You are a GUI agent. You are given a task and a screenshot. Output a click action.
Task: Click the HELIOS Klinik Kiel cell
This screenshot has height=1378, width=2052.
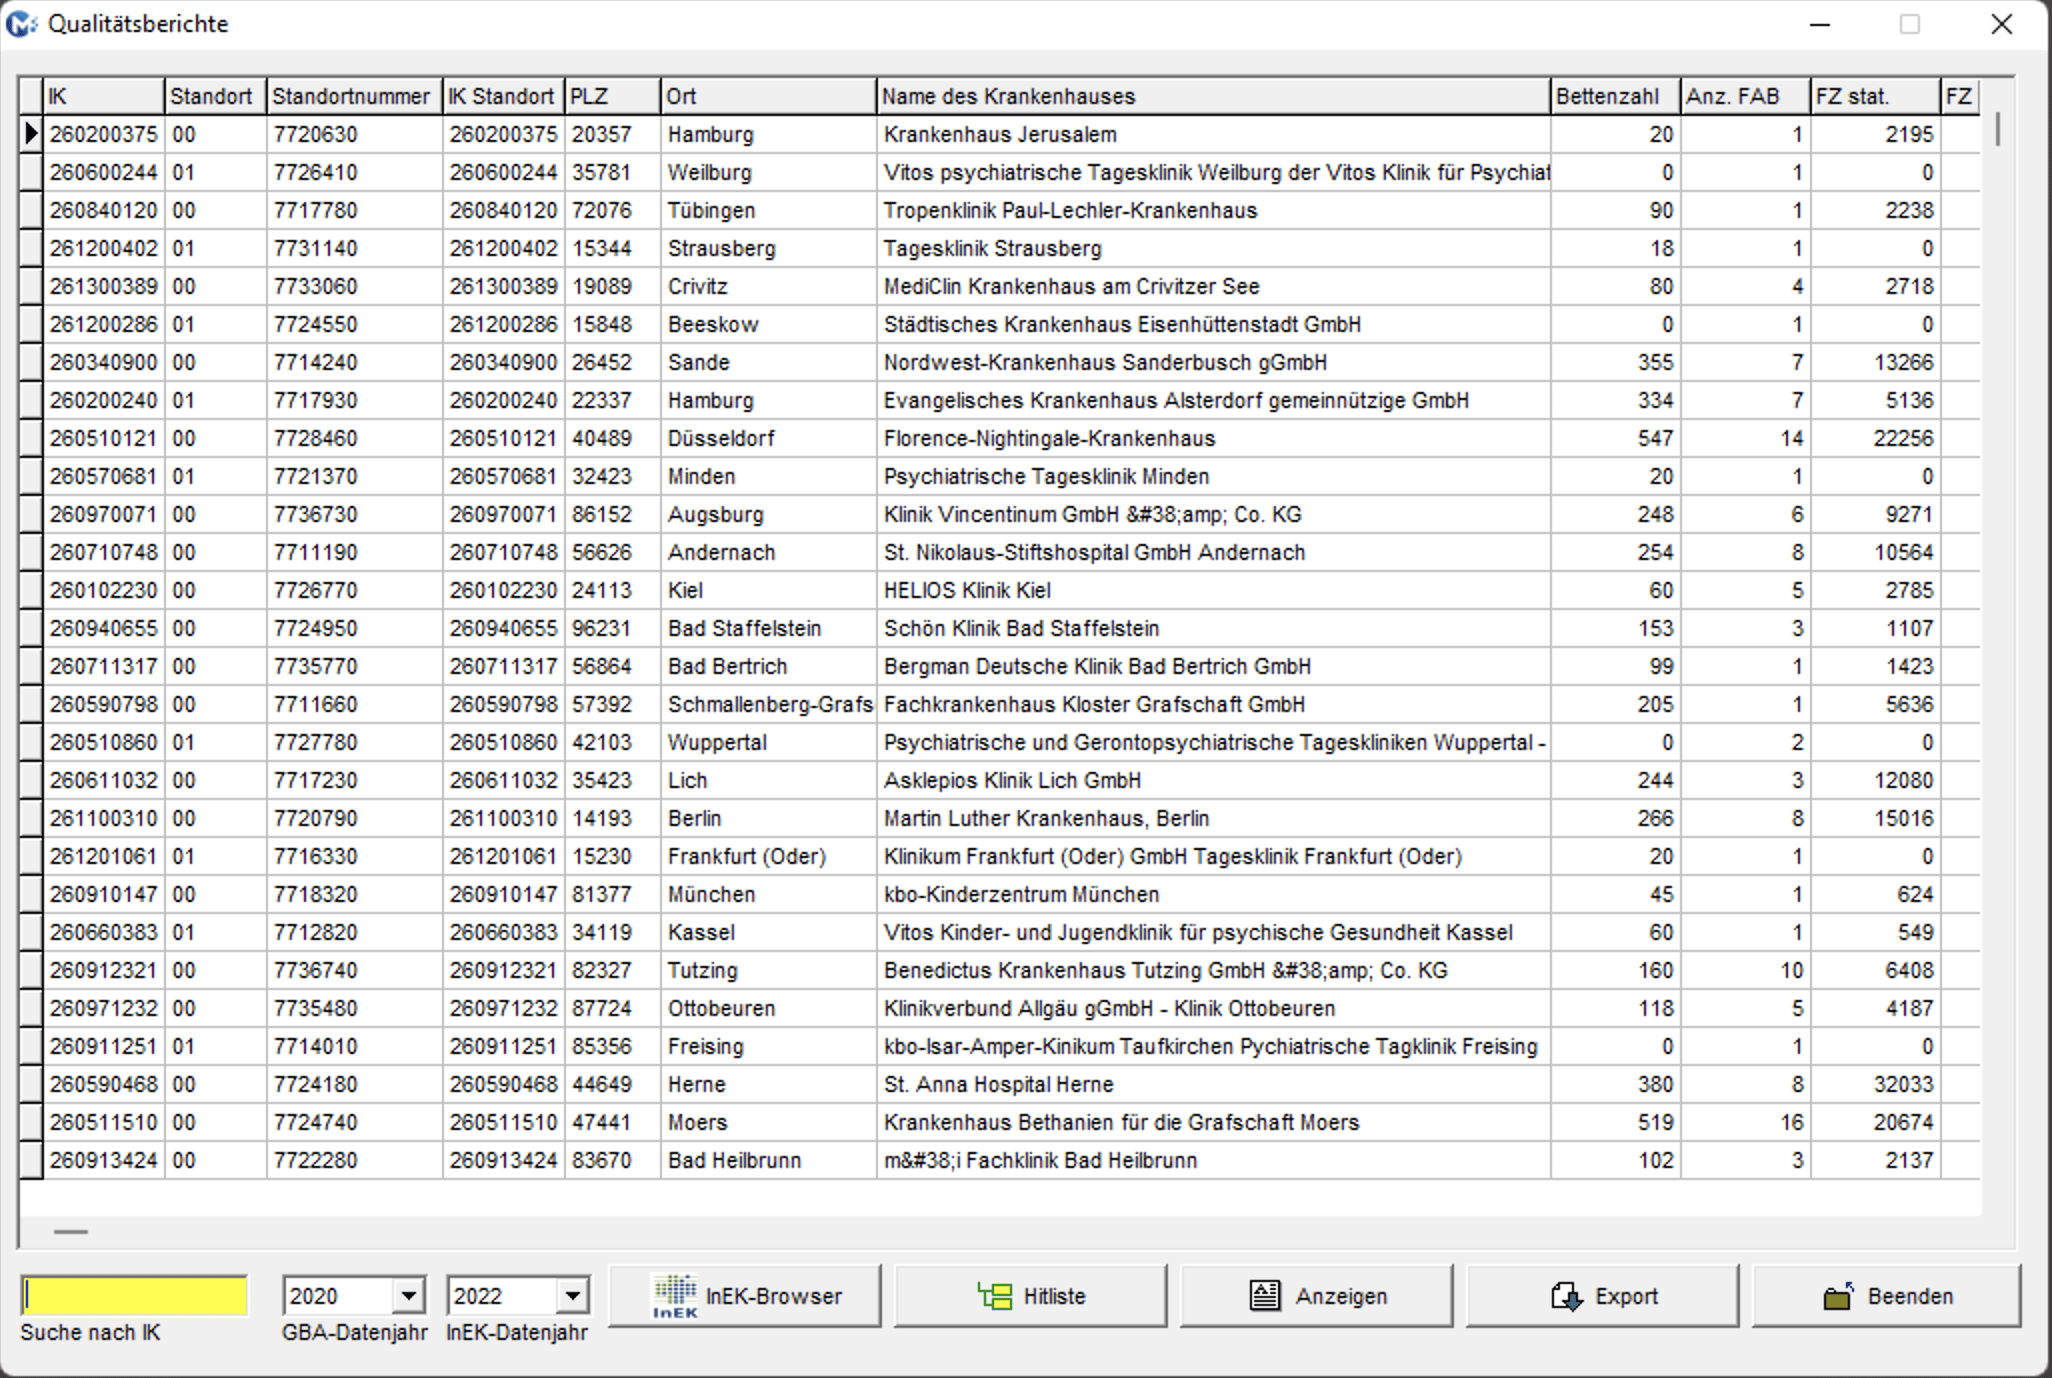1214,590
